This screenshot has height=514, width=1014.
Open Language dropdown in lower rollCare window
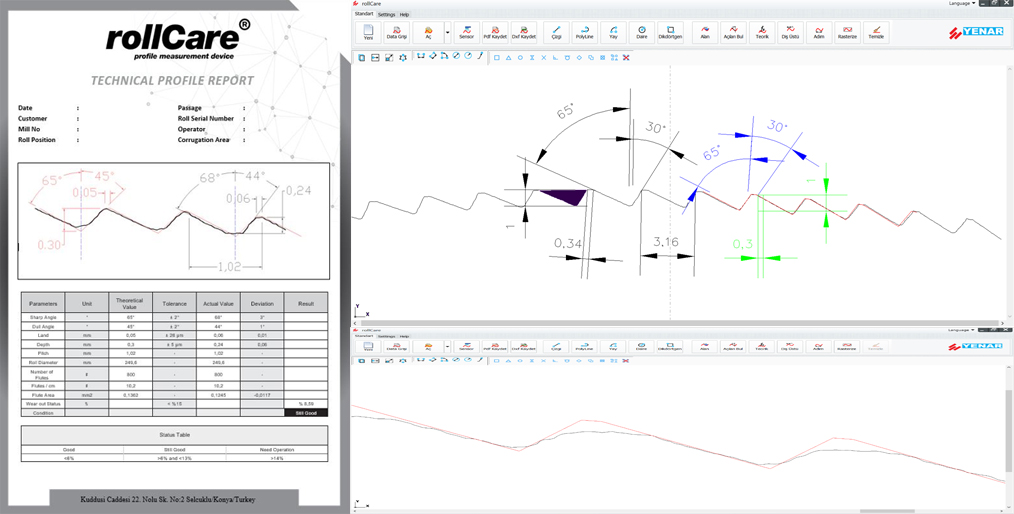[x=963, y=330]
